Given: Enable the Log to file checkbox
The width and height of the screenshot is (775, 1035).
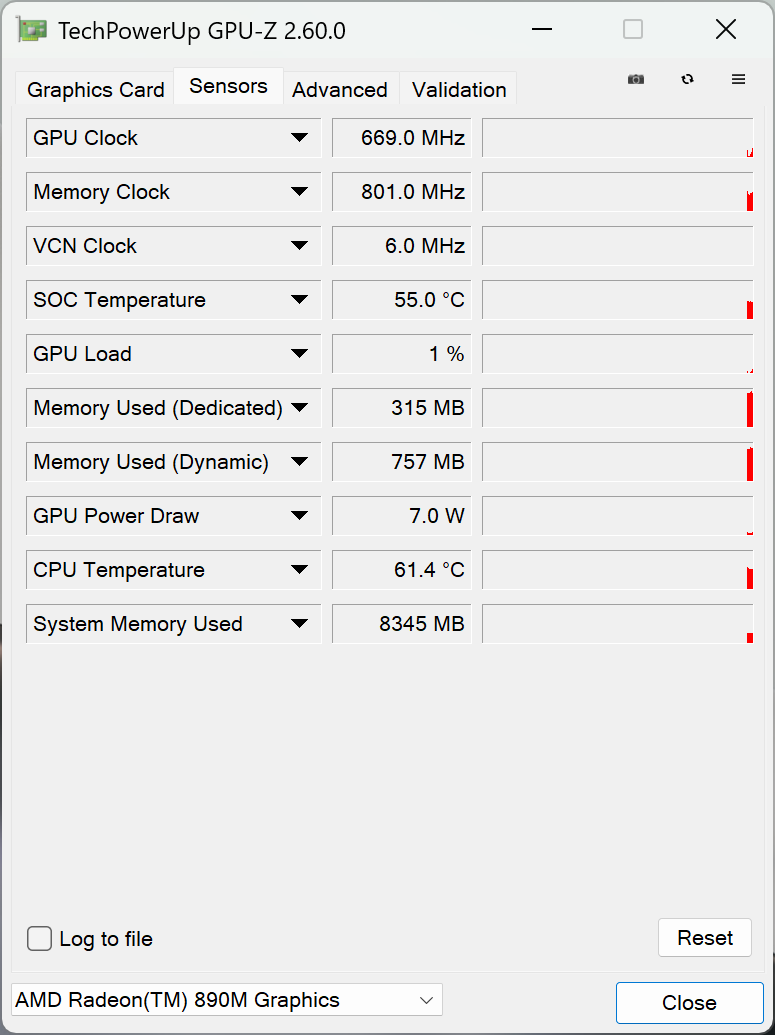Looking at the screenshot, I should (x=38, y=938).
